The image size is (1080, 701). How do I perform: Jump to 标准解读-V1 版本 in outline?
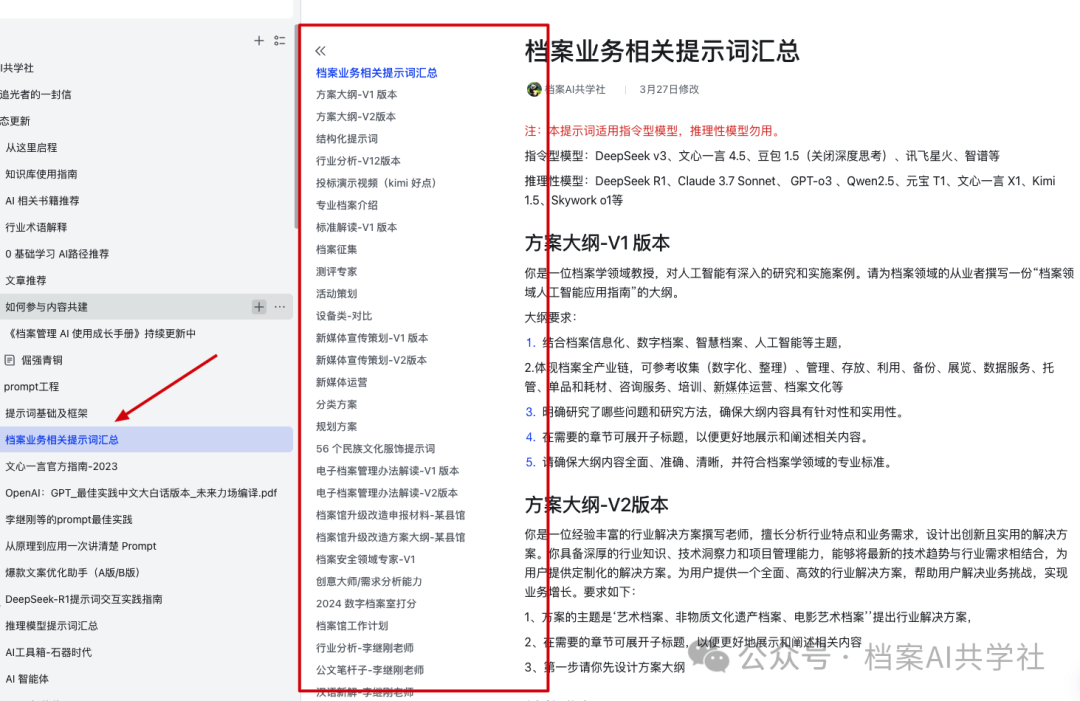(x=357, y=227)
